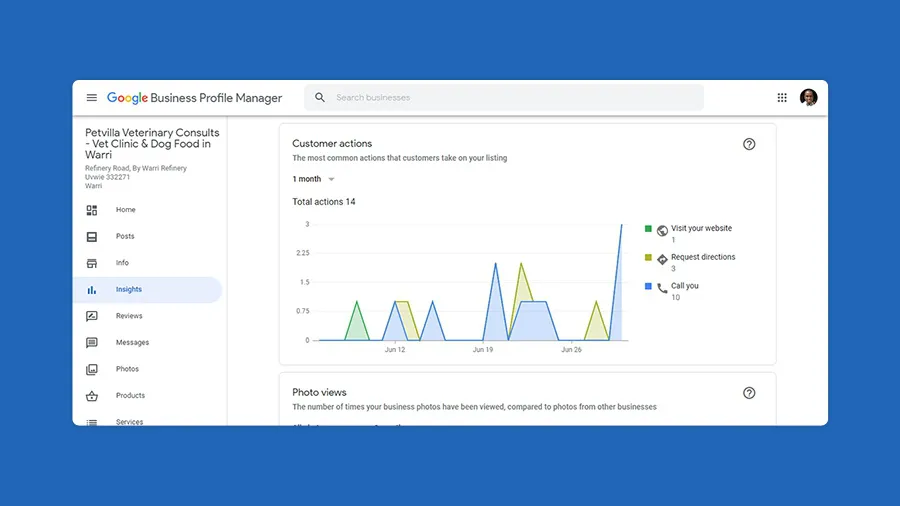This screenshot has width=900, height=506.
Task: Open Photos in sidebar
Action: coord(148,369)
